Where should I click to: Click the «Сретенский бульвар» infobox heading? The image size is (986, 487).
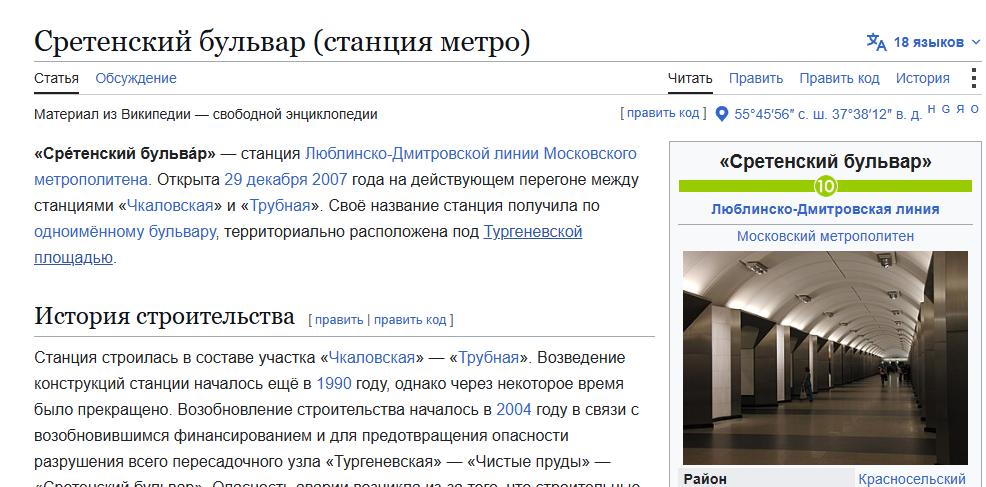(825, 162)
